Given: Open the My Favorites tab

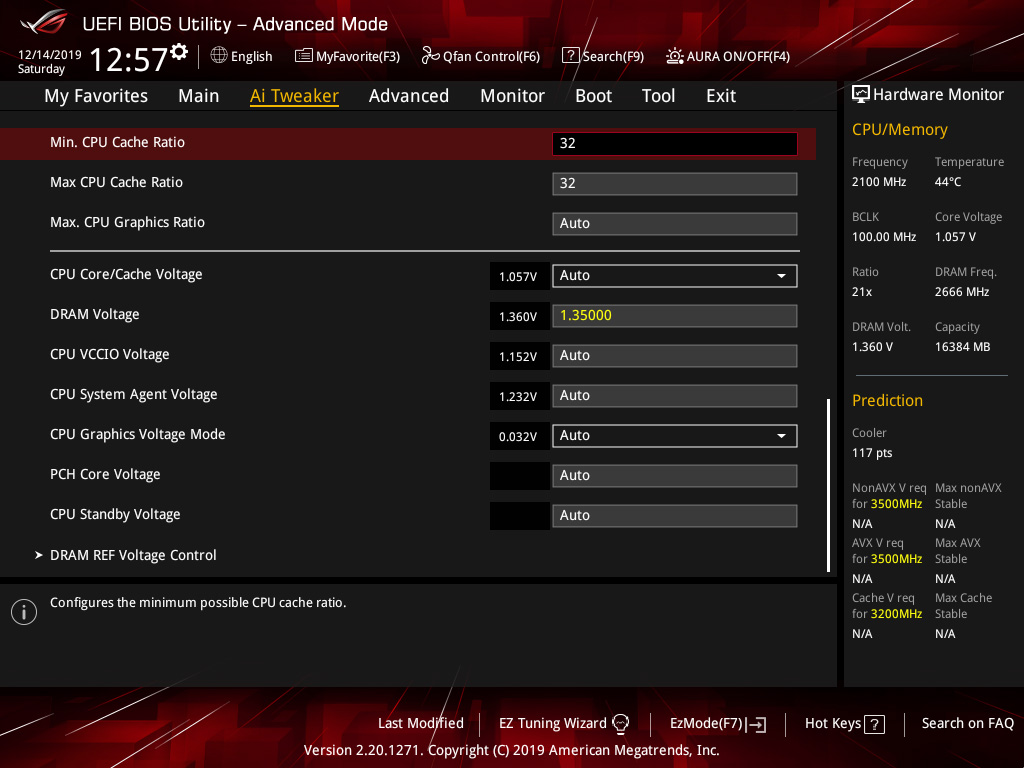Looking at the screenshot, I should pyautogui.click(x=96, y=96).
